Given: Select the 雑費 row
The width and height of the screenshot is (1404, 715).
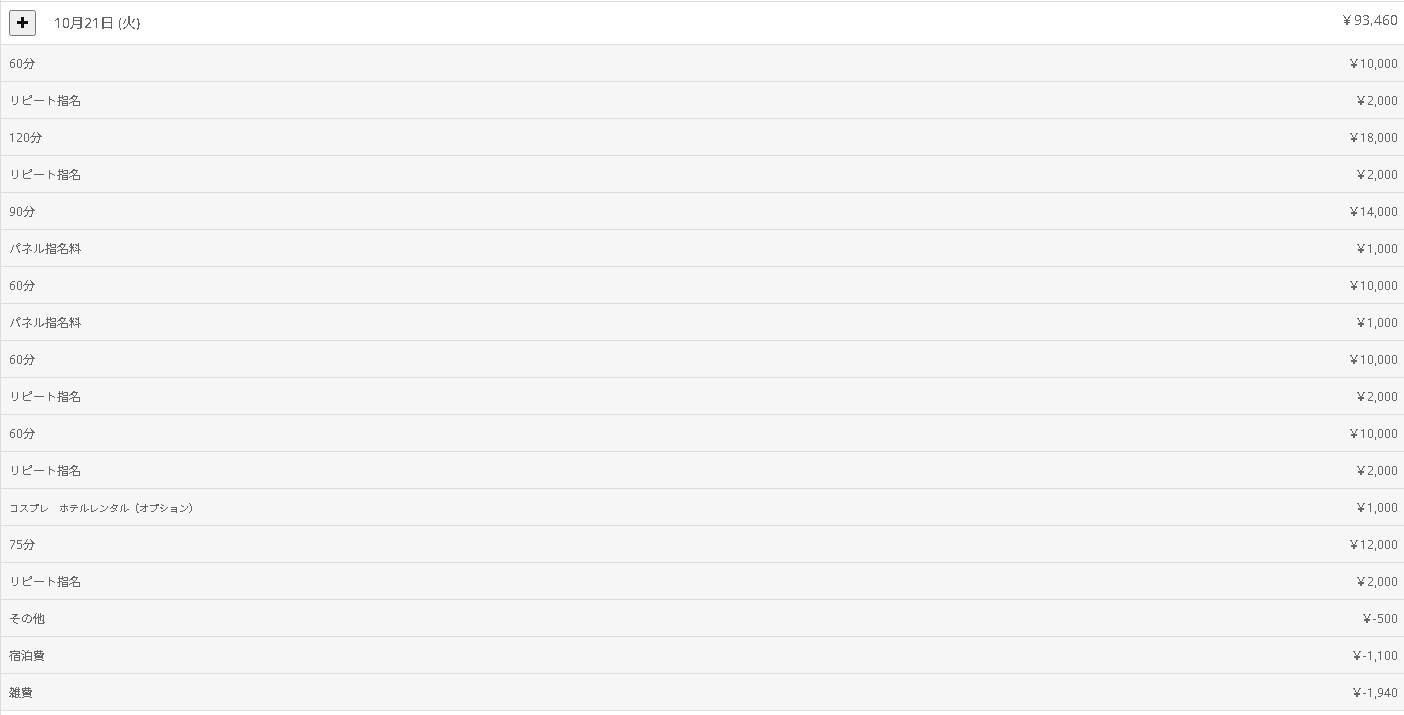Looking at the screenshot, I should click(21, 693).
